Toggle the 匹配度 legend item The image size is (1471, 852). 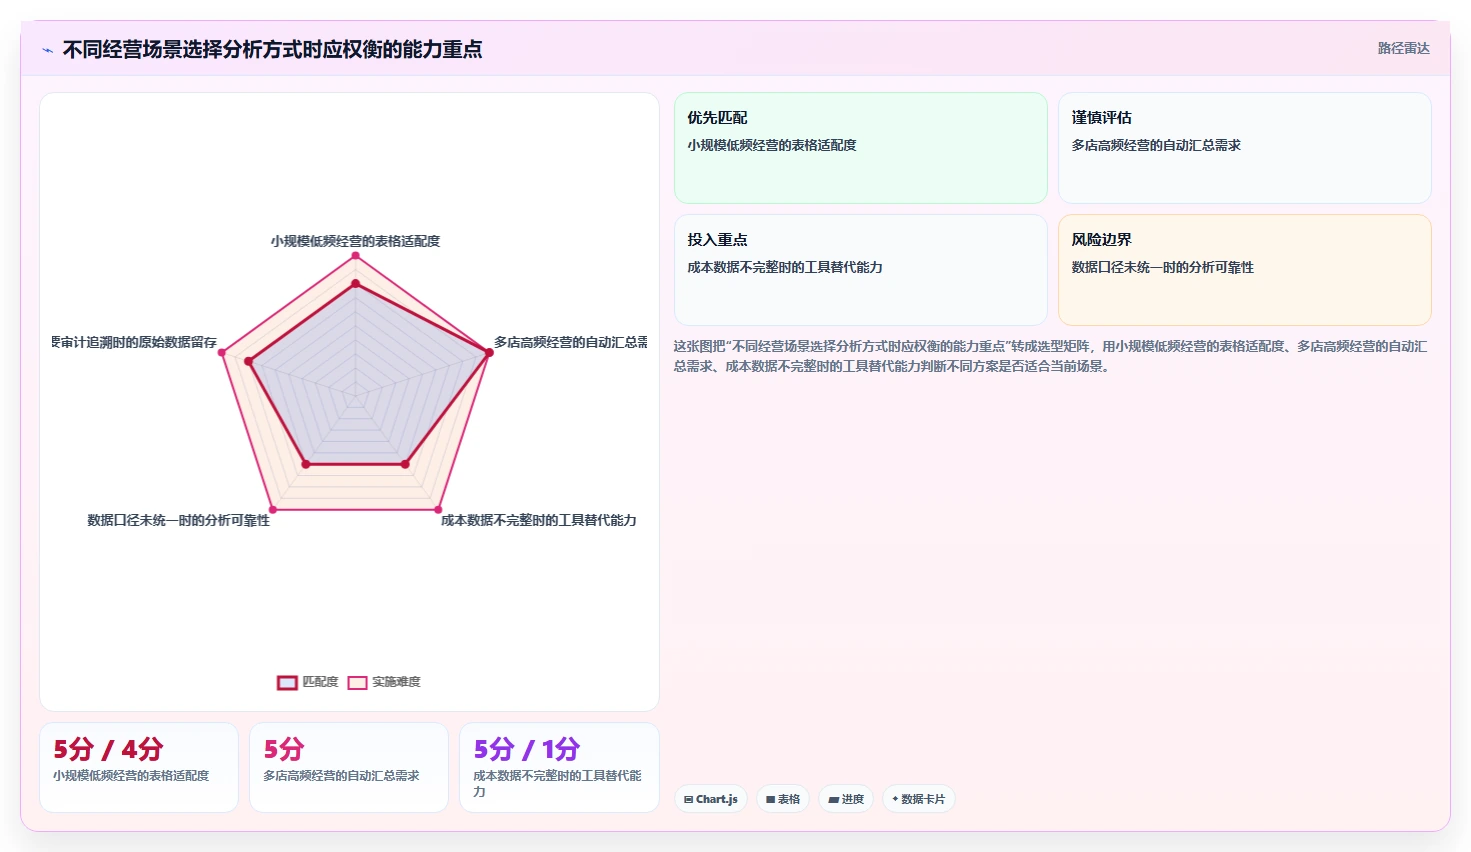pyautogui.click(x=308, y=682)
